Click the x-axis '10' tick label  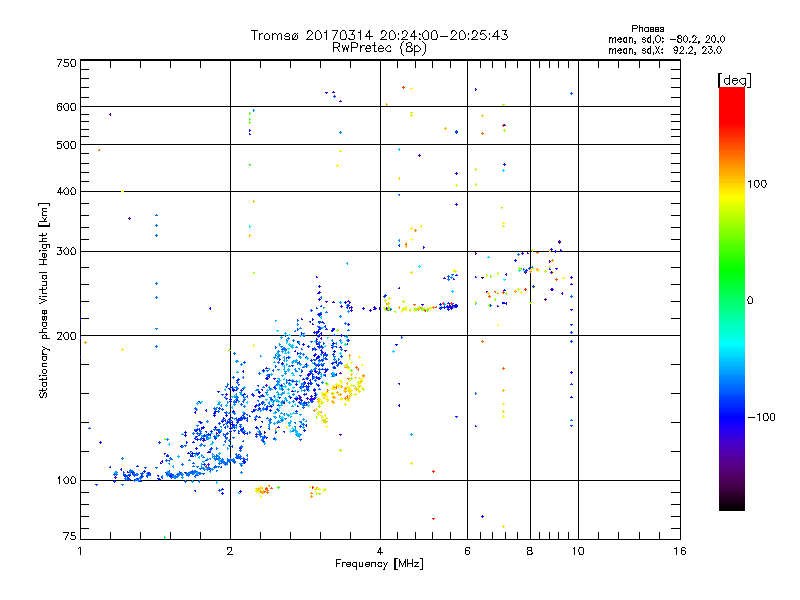coord(578,551)
